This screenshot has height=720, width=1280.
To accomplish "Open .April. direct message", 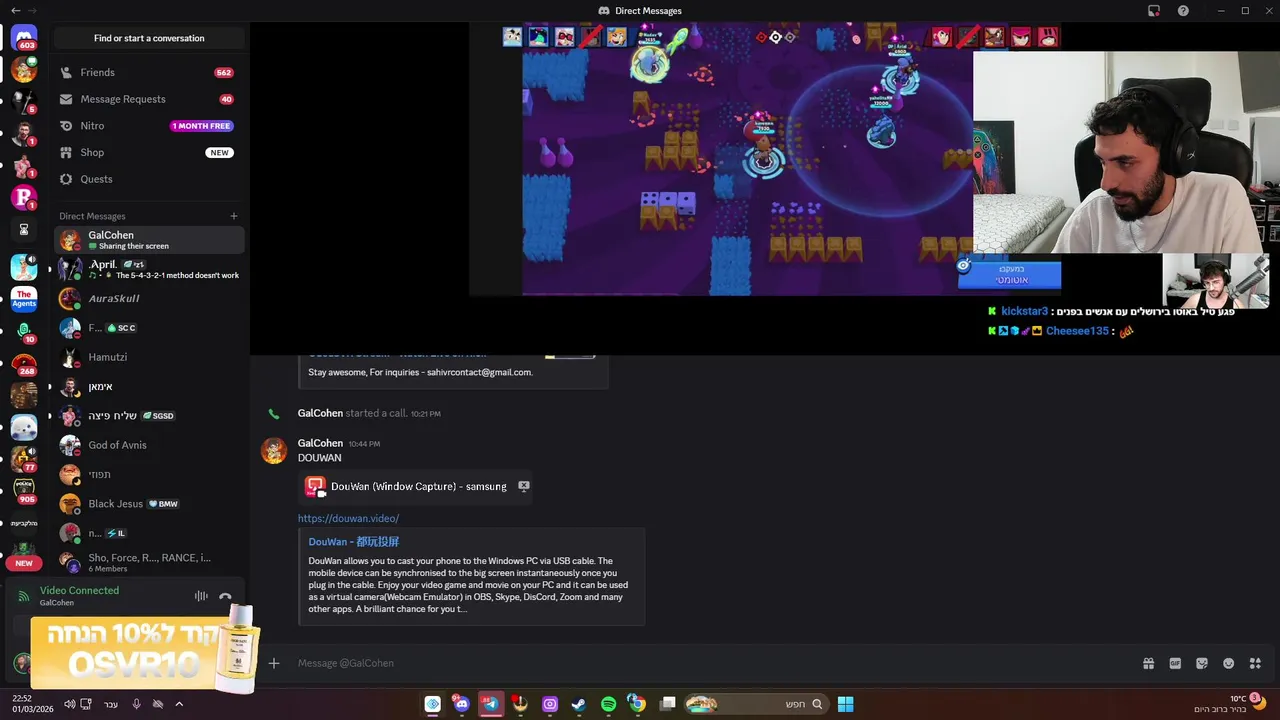I will coord(148,269).
